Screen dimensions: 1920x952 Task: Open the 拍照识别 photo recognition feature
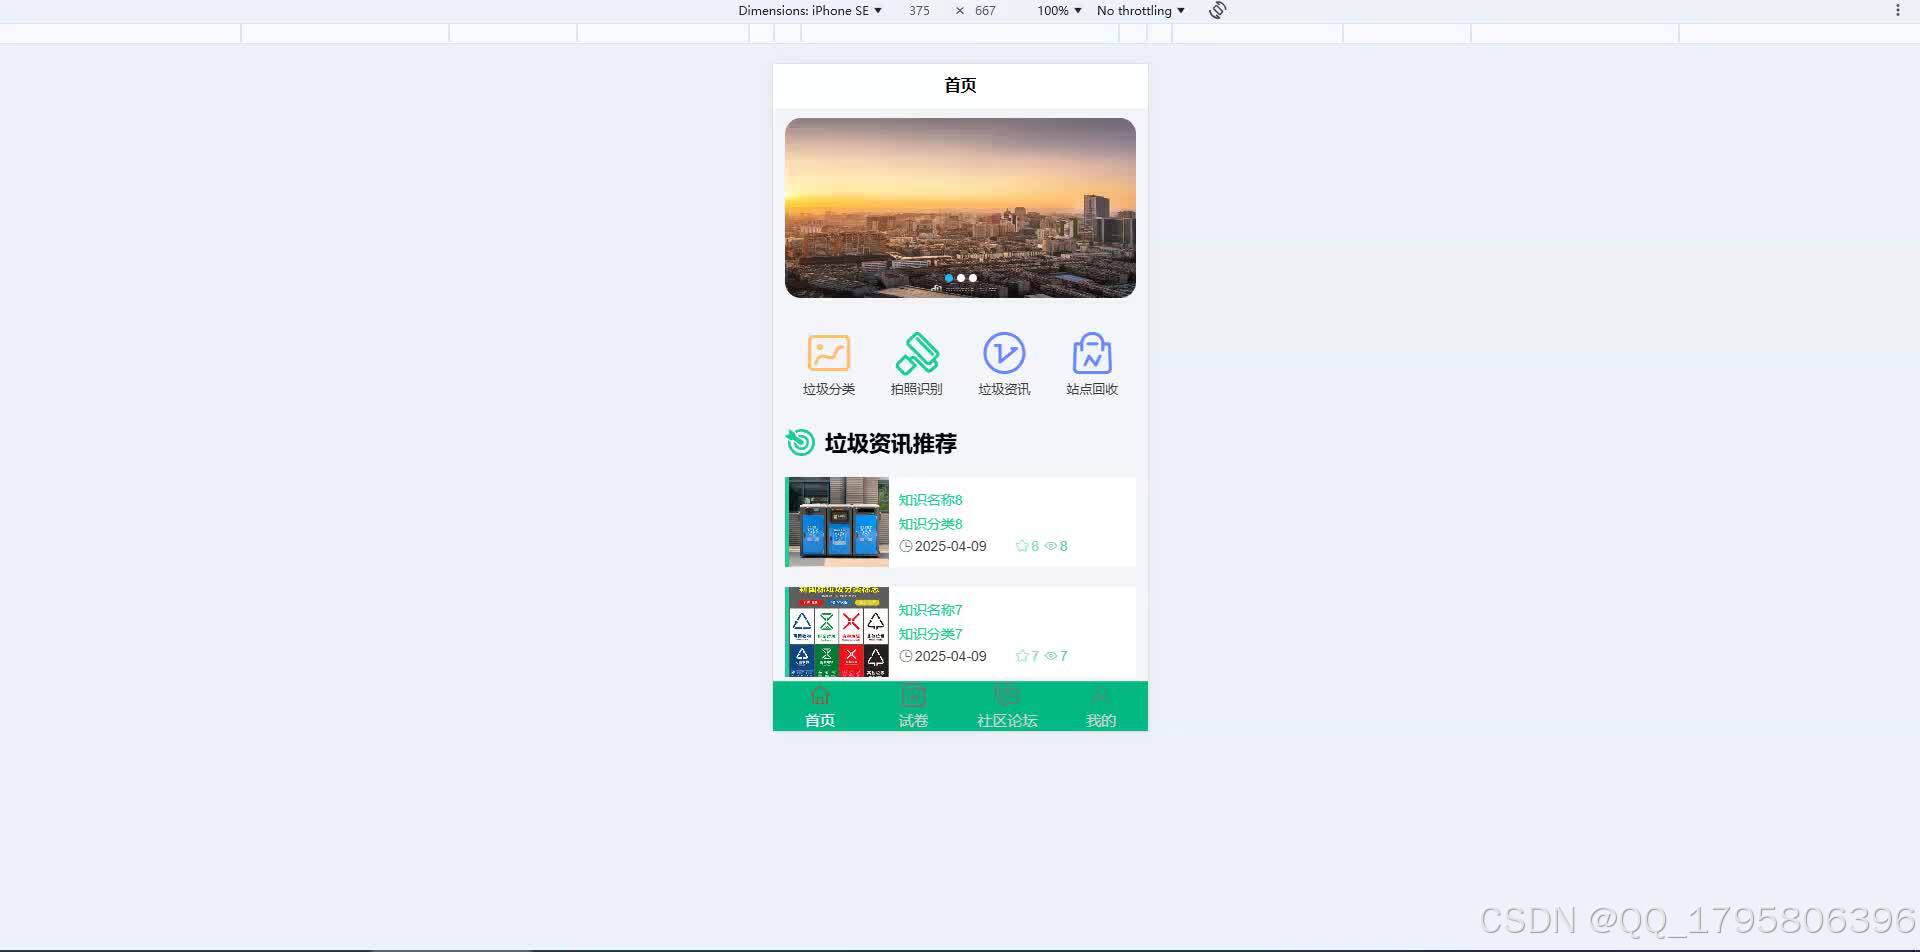coord(917,352)
